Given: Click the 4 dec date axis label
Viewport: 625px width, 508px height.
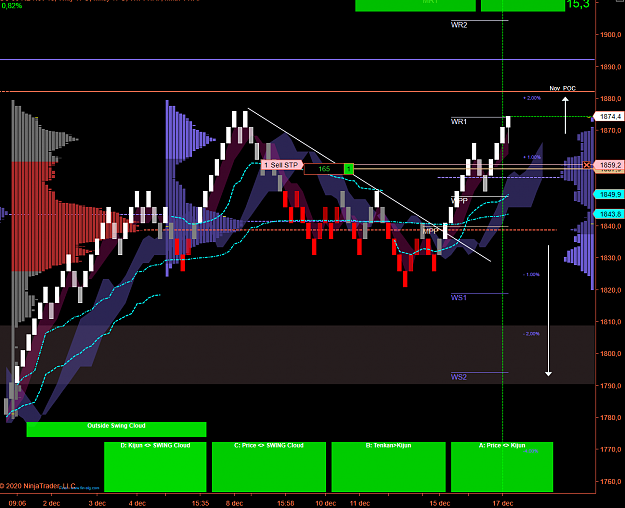Looking at the screenshot, I should click(x=137, y=503).
